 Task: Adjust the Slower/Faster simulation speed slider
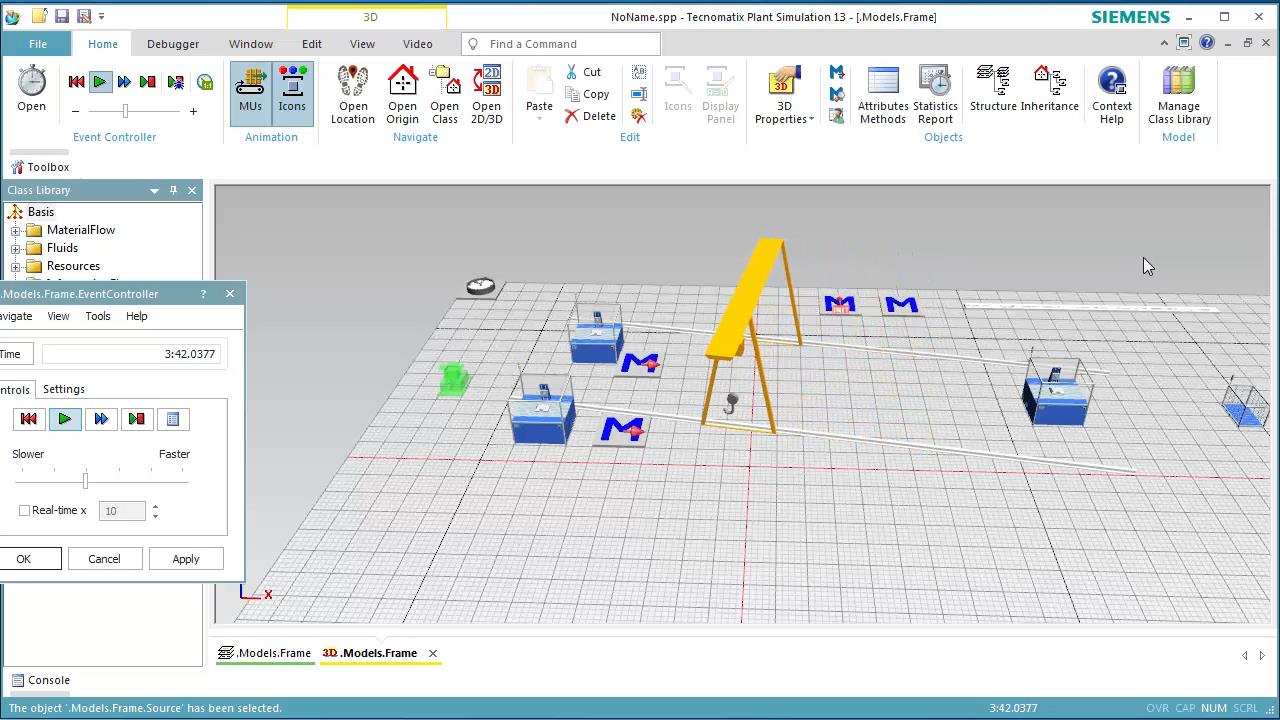pos(85,481)
